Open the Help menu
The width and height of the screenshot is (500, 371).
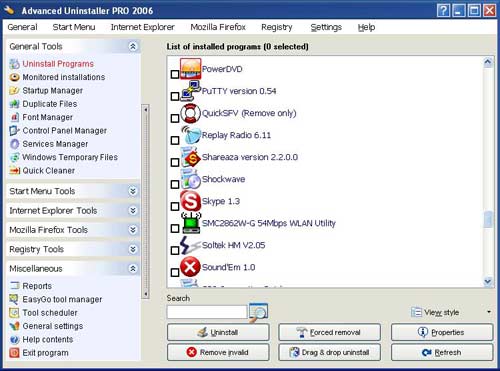click(x=366, y=27)
